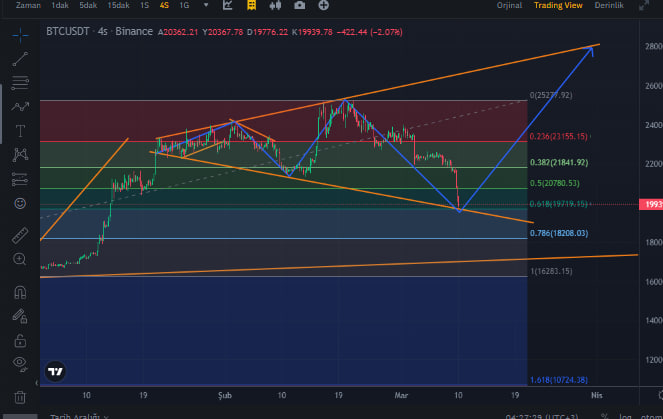Click Fibonacci label 1.618(10724.38)

pyautogui.click(x=559, y=380)
